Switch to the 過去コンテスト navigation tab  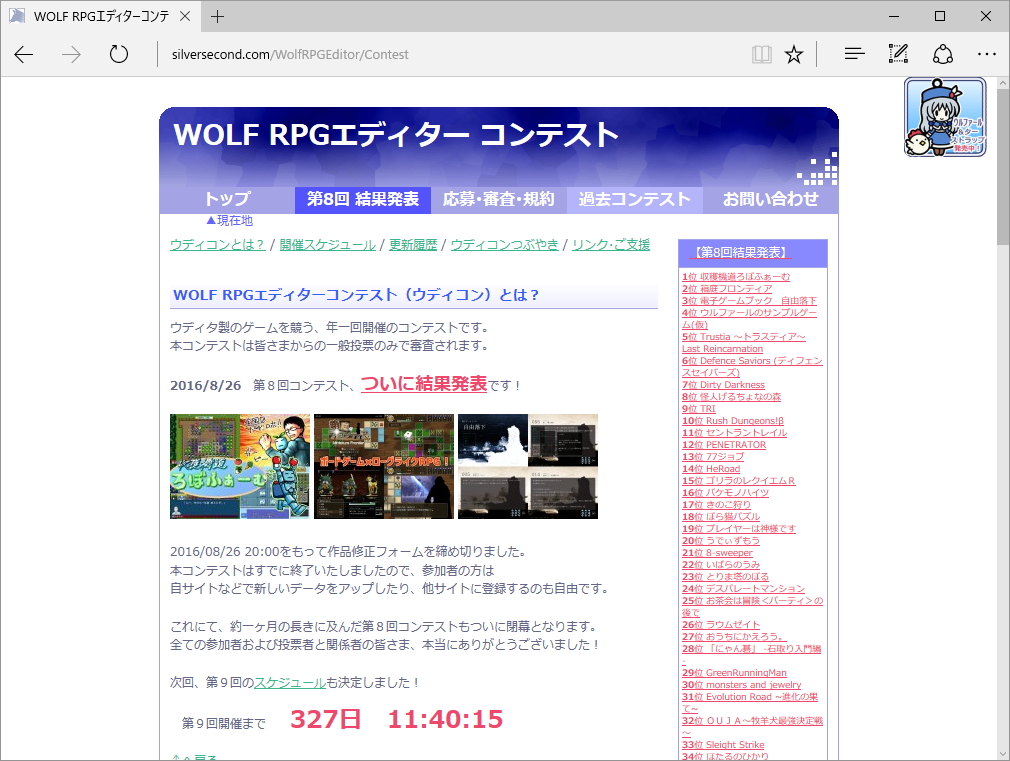coord(634,199)
